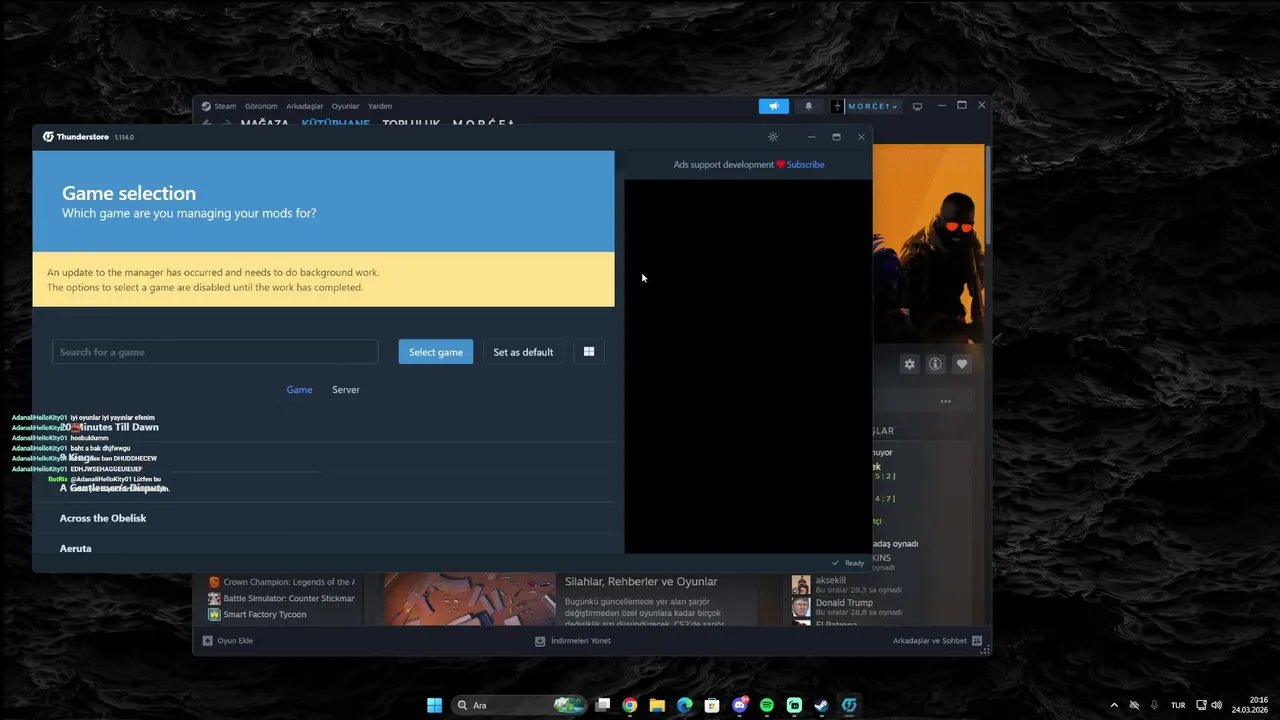
Task: Open the green app icon beside Spotify
Action: (794, 705)
